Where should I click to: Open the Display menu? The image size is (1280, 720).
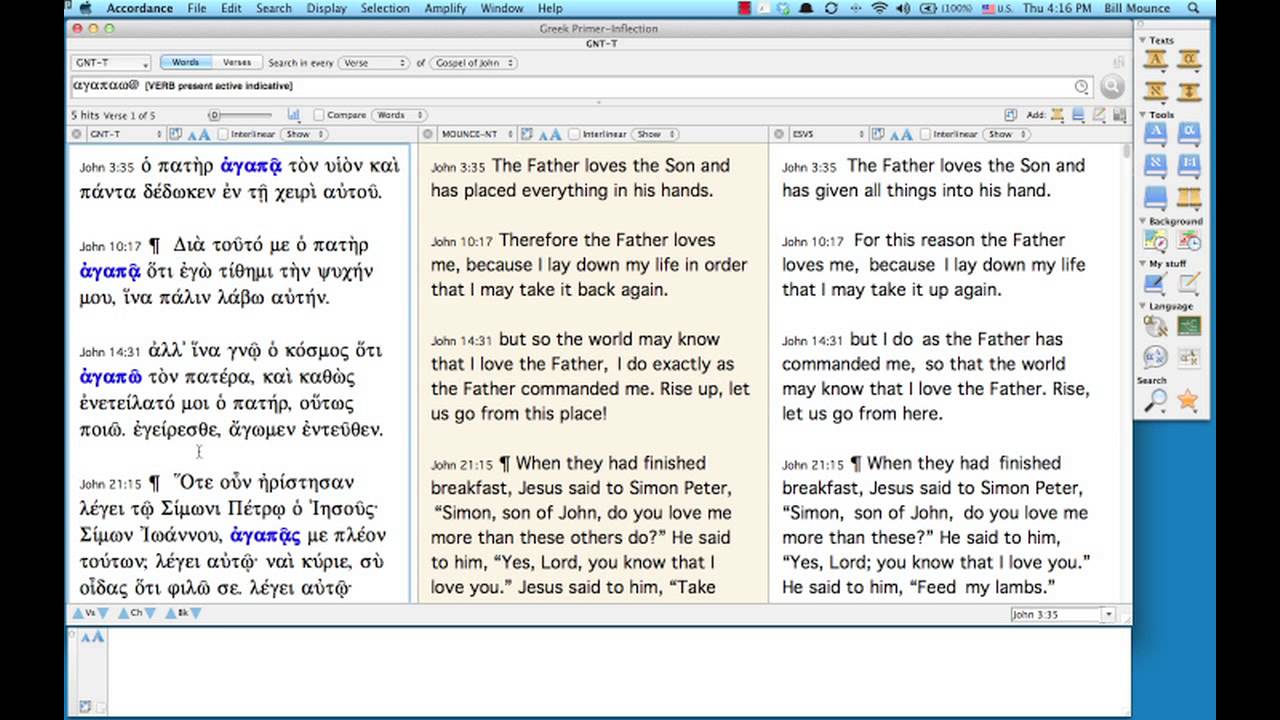pyautogui.click(x=326, y=8)
